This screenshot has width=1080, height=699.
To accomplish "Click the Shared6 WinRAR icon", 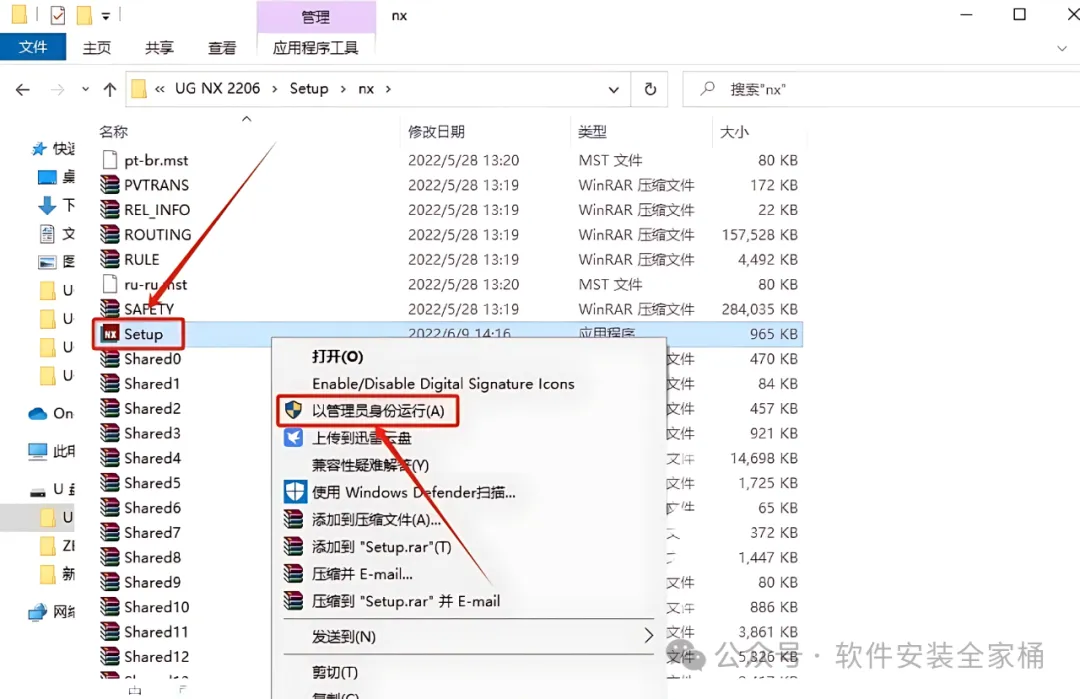I will point(110,508).
